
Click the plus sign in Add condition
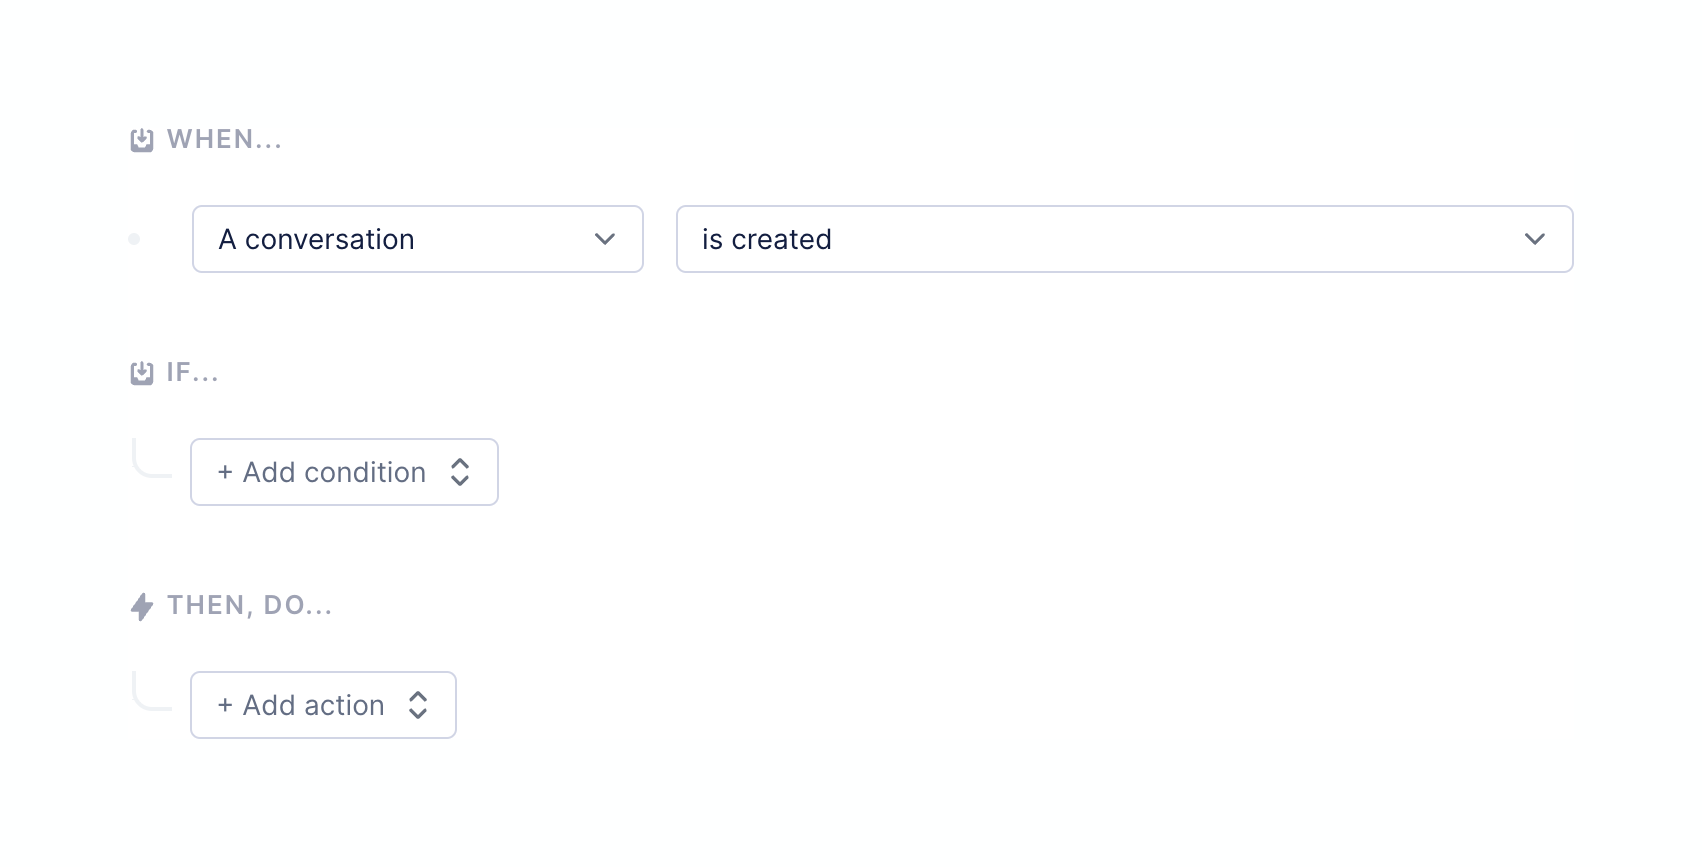225,472
